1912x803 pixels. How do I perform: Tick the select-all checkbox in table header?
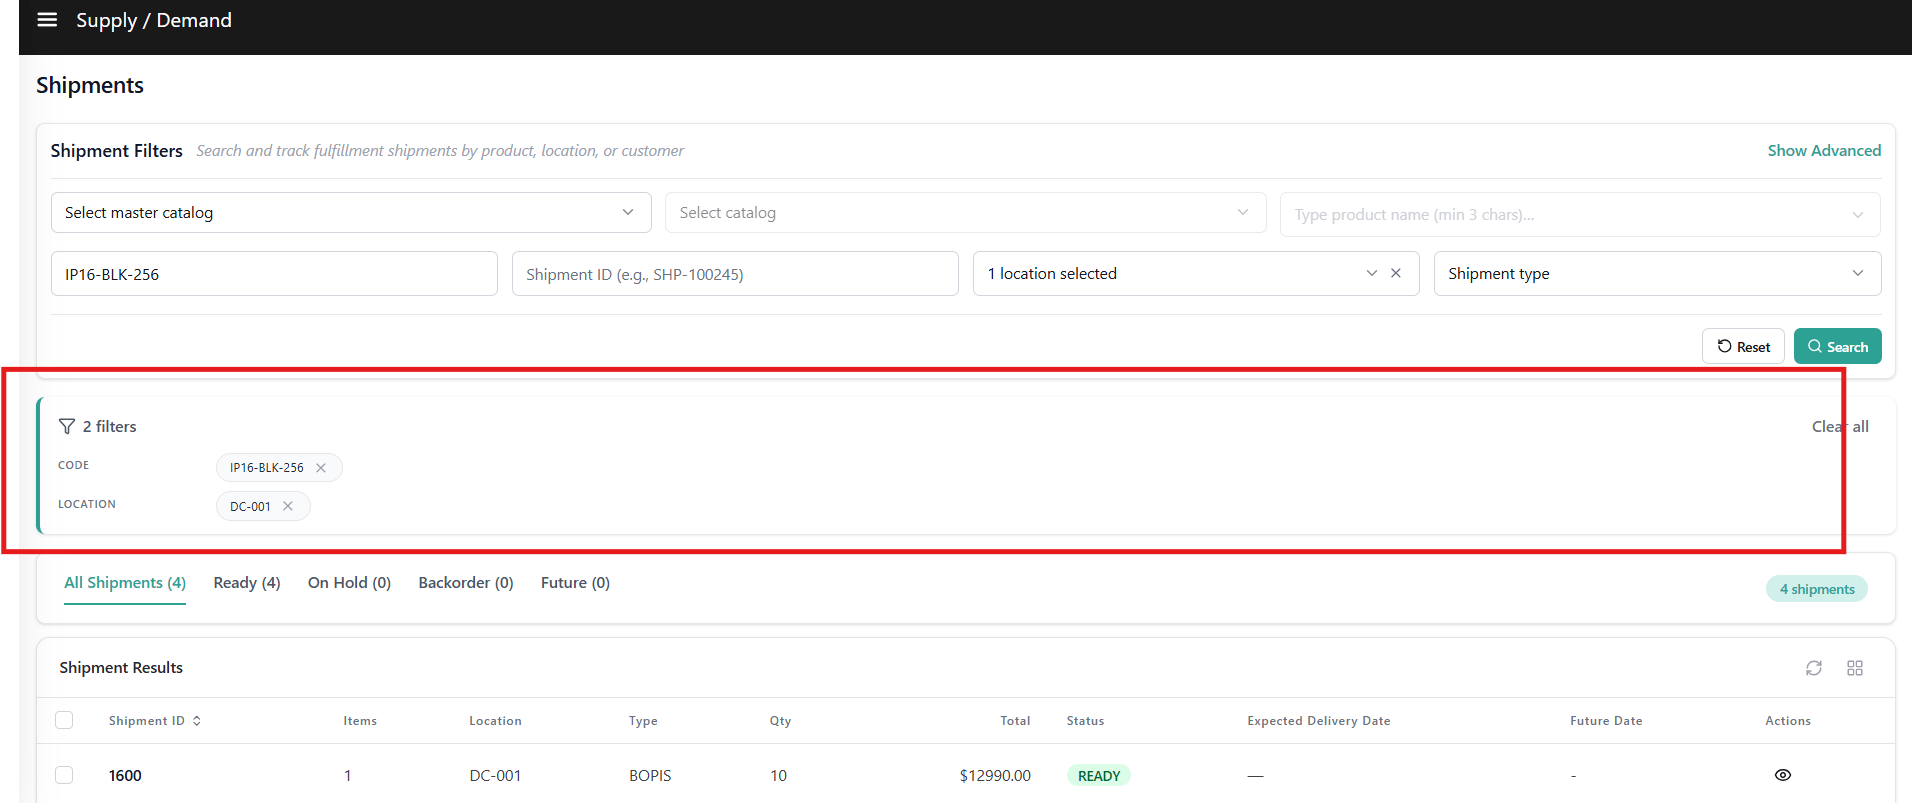click(x=64, y=720)
